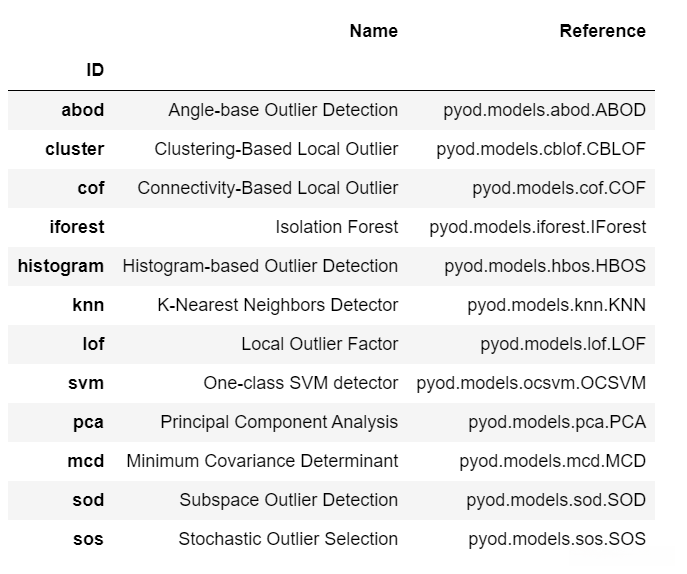The height and width of the screenshot is (574, 687).
Task: Click the Name column header
Action: tap(373, 31)
